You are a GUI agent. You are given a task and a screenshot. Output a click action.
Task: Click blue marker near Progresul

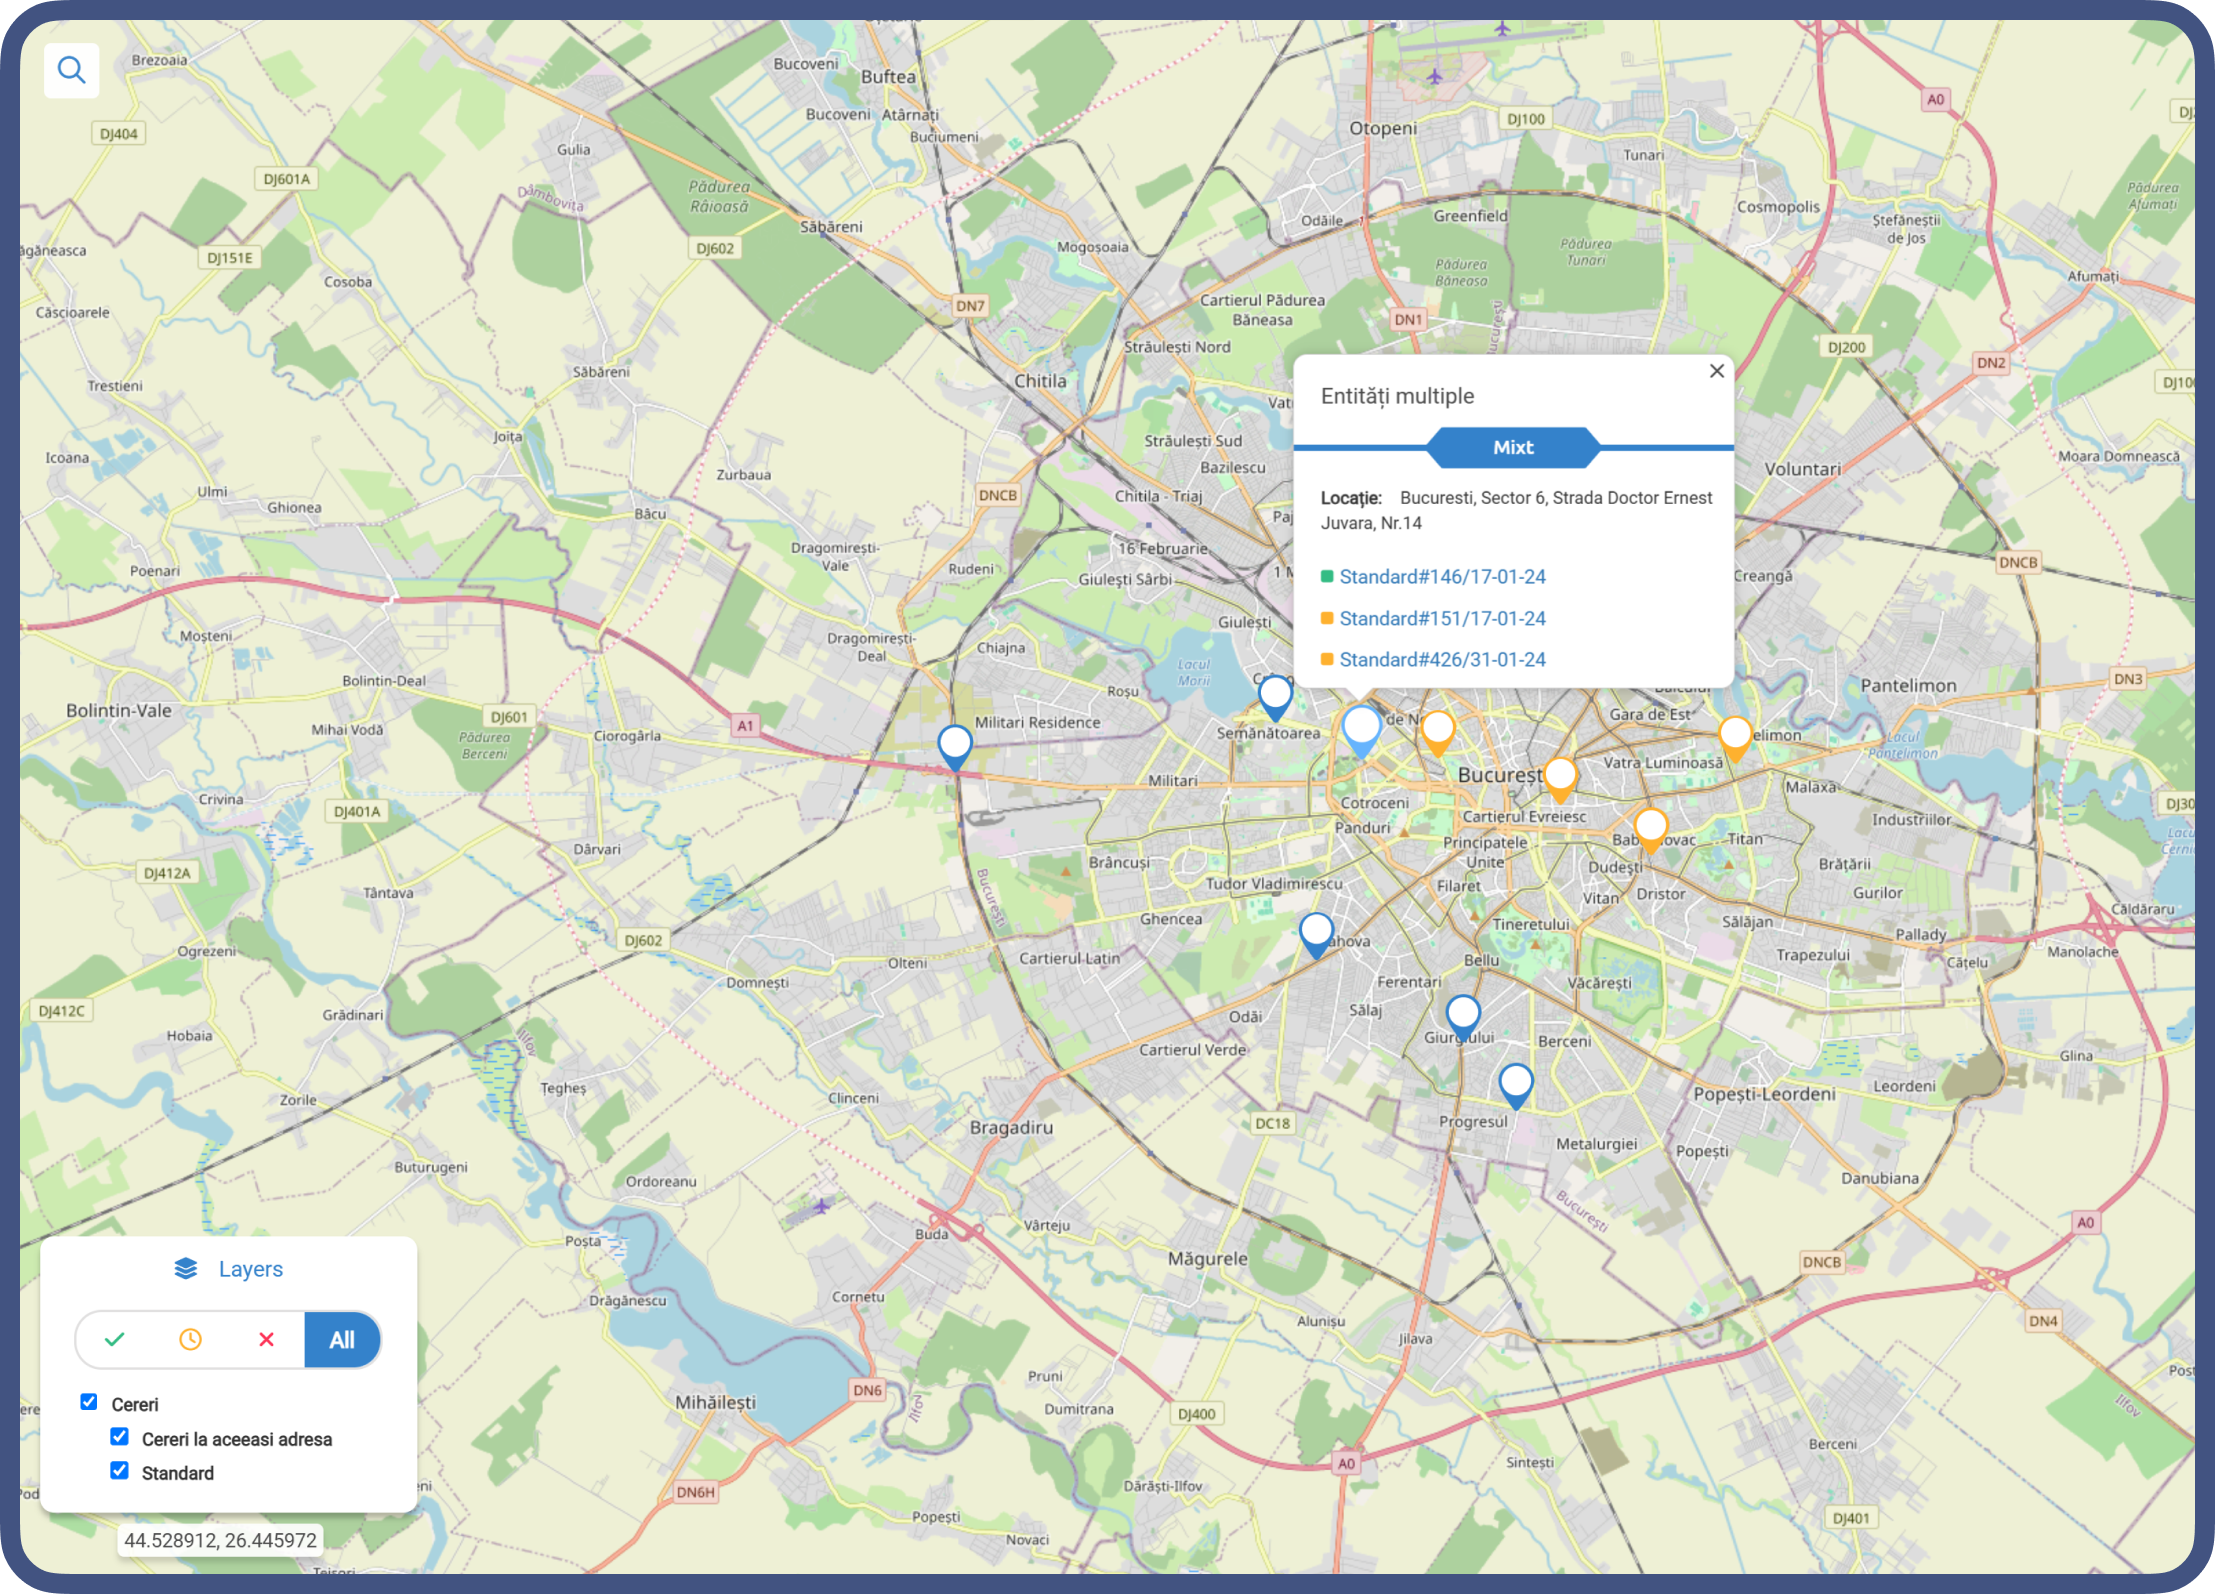[1516, 1086]
